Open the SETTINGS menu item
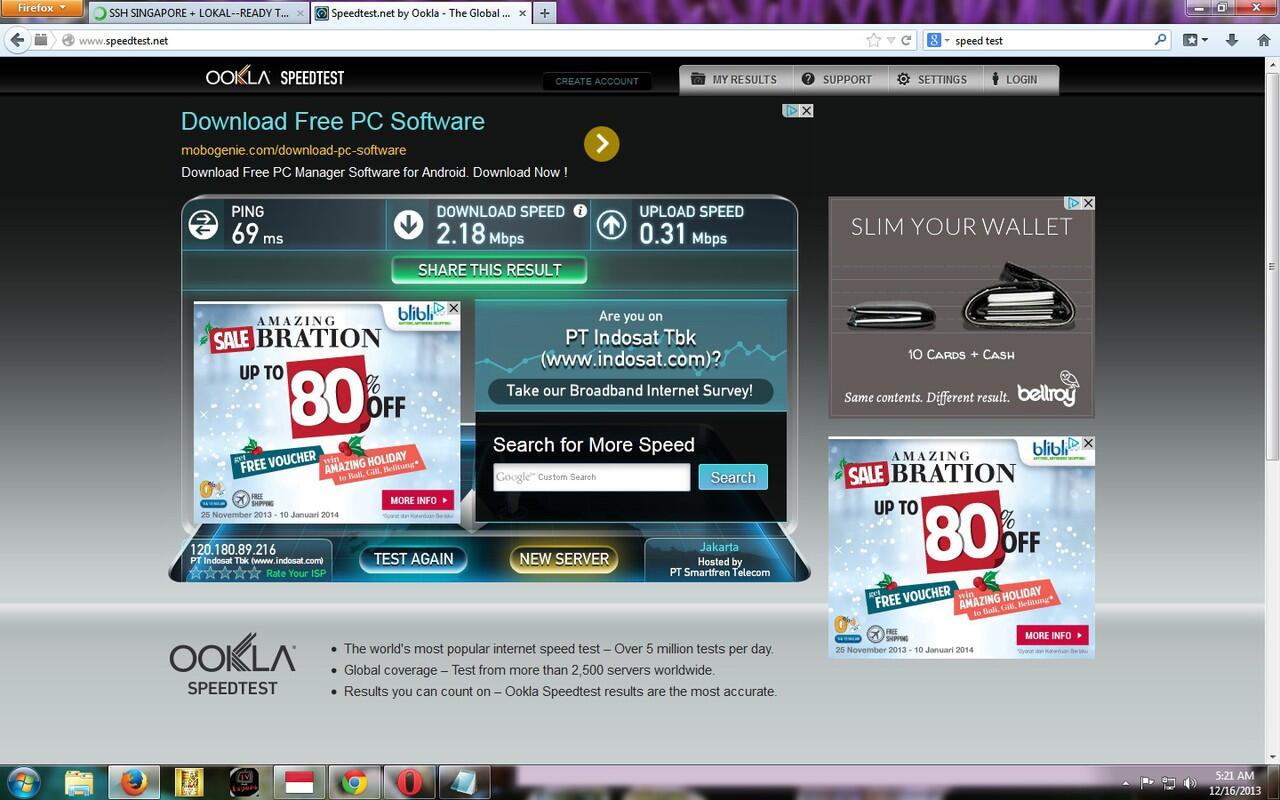 tap(932, 79)
